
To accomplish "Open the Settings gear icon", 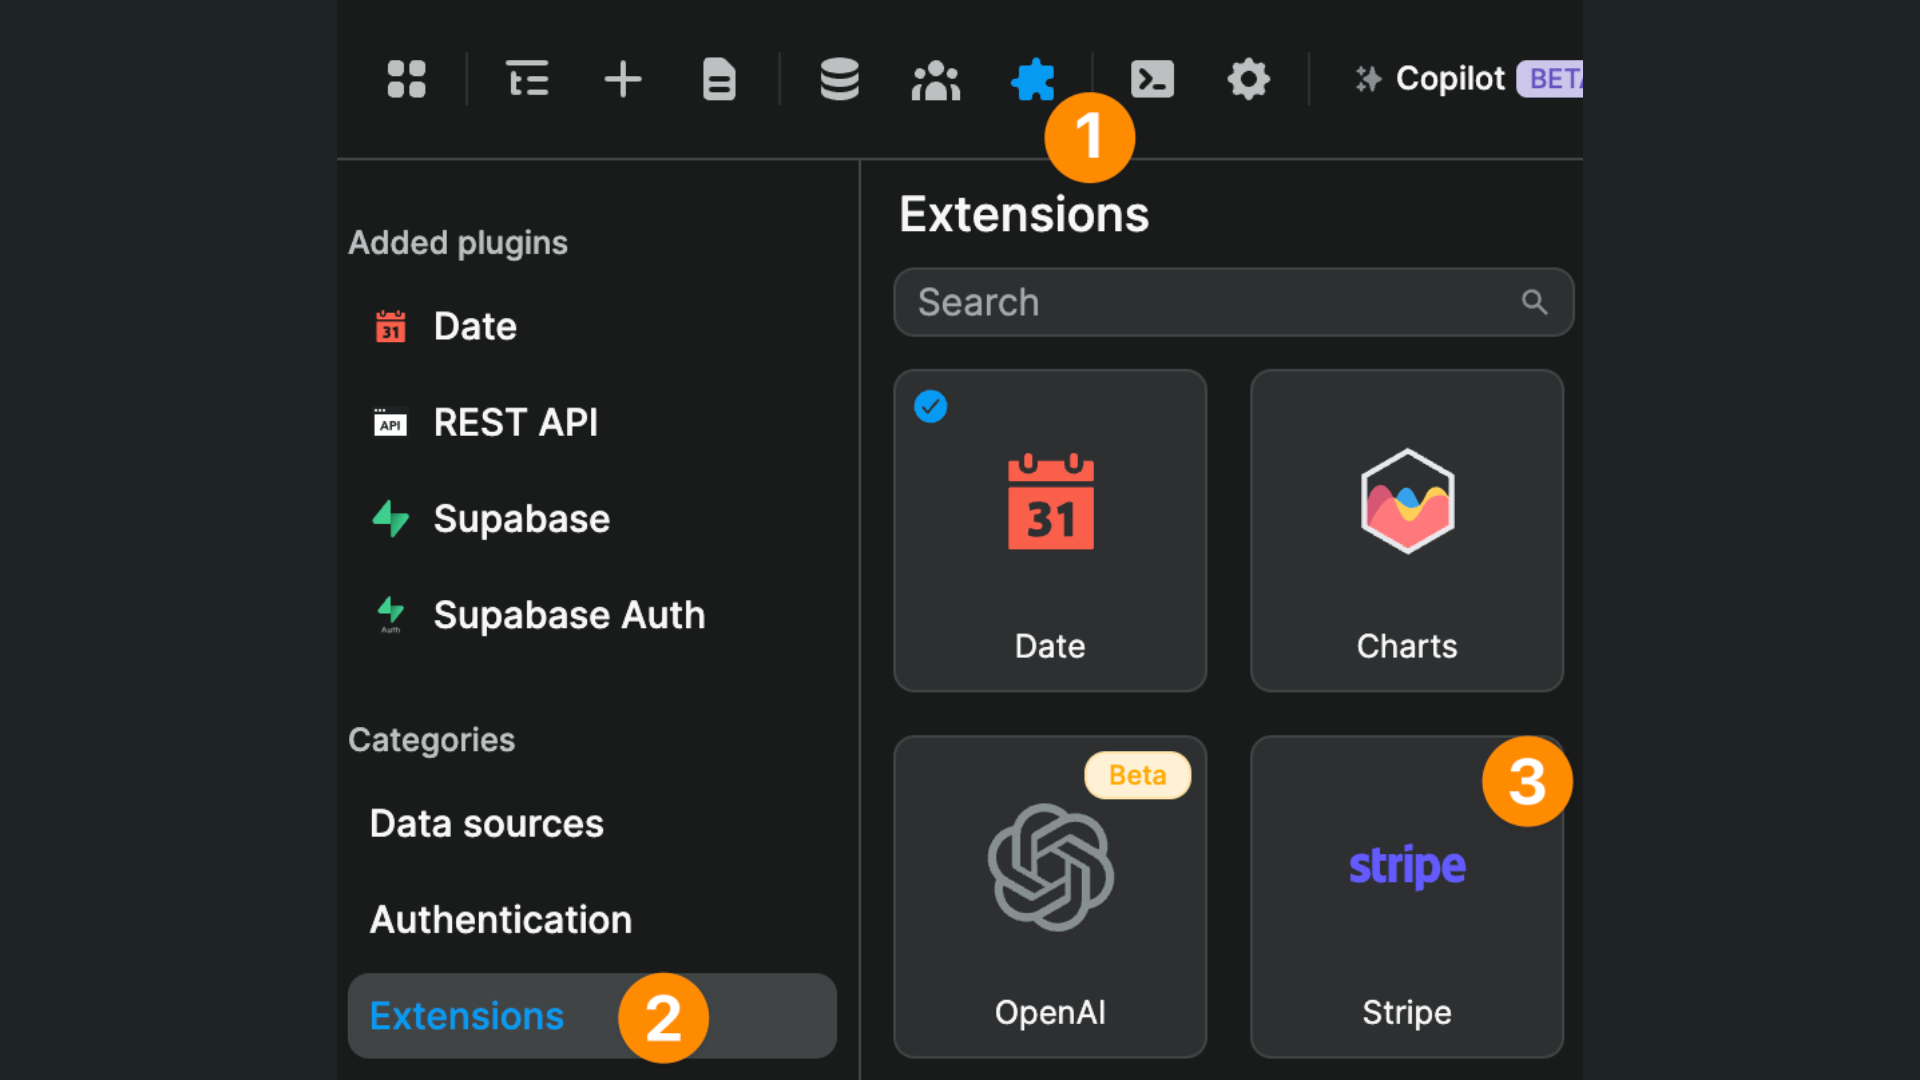I will [1248, 79].
